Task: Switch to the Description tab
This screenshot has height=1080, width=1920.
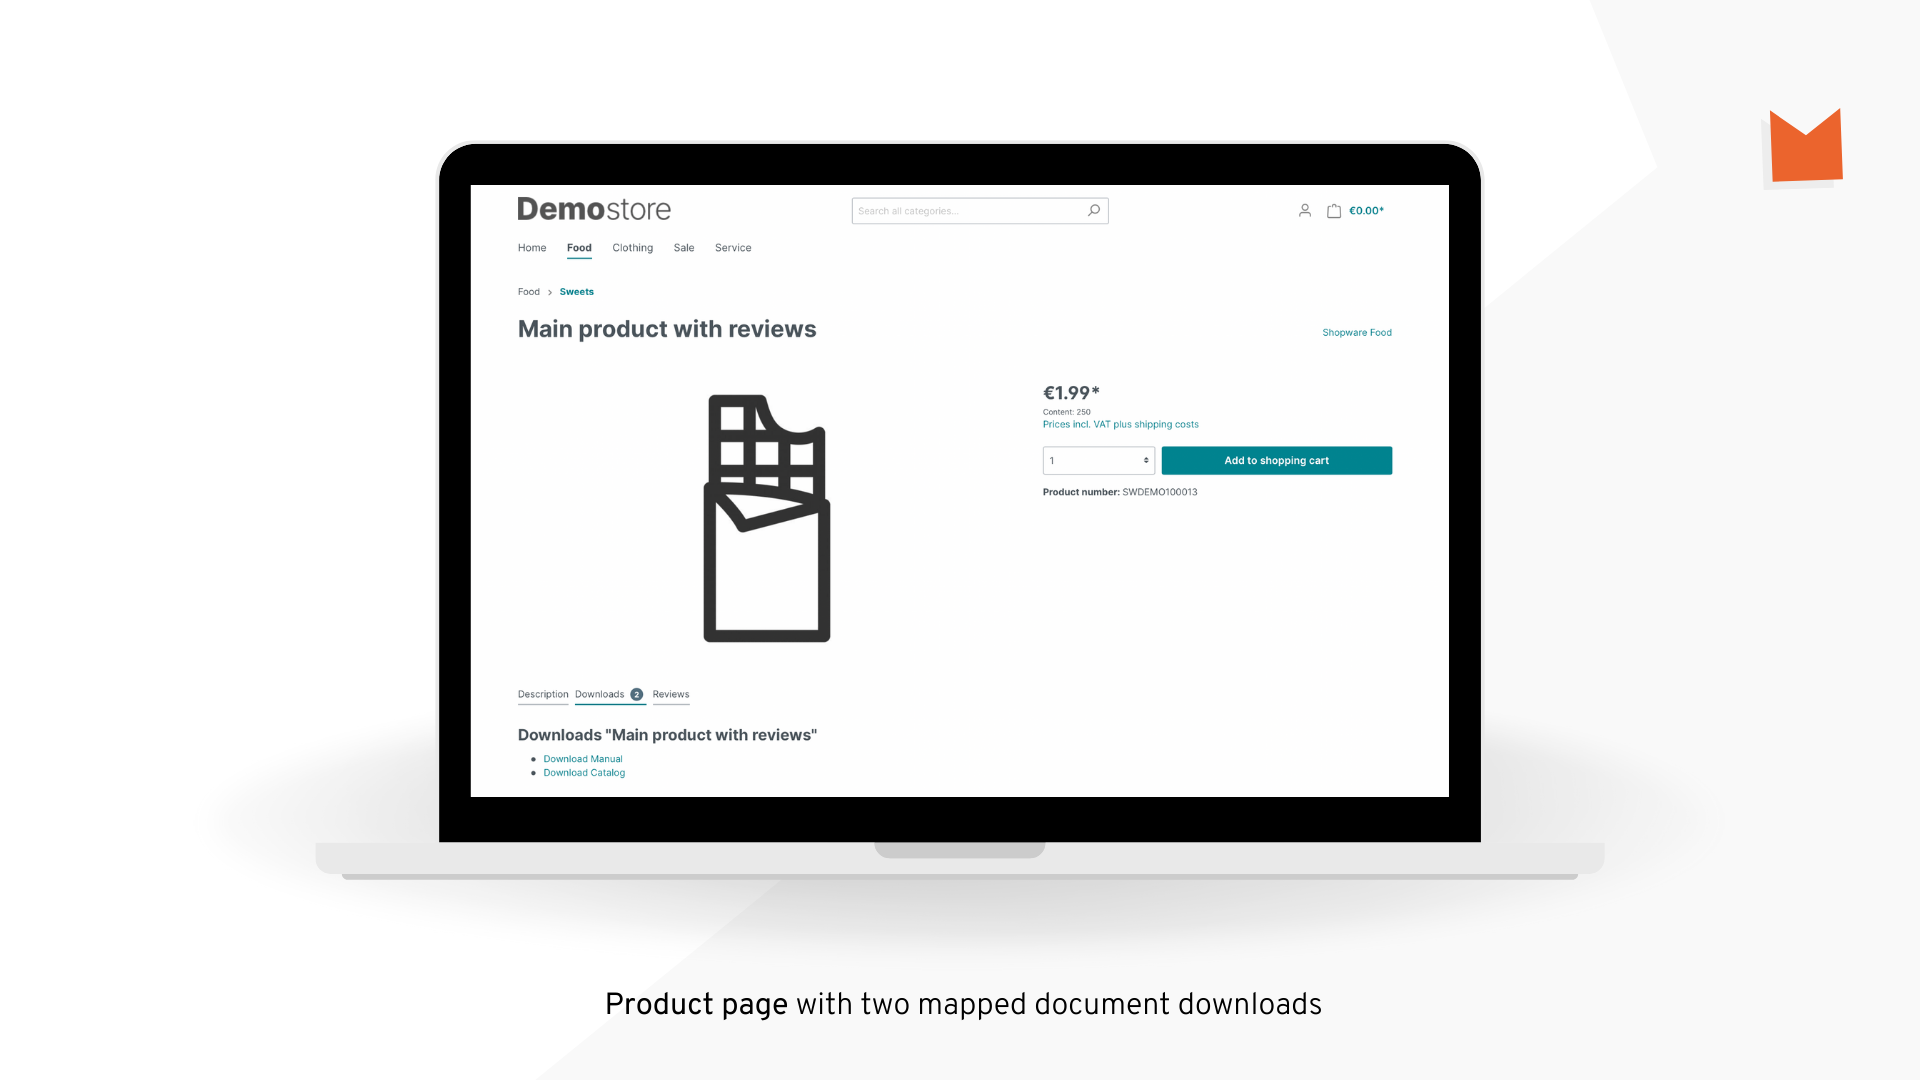Action: pos(542,692)
